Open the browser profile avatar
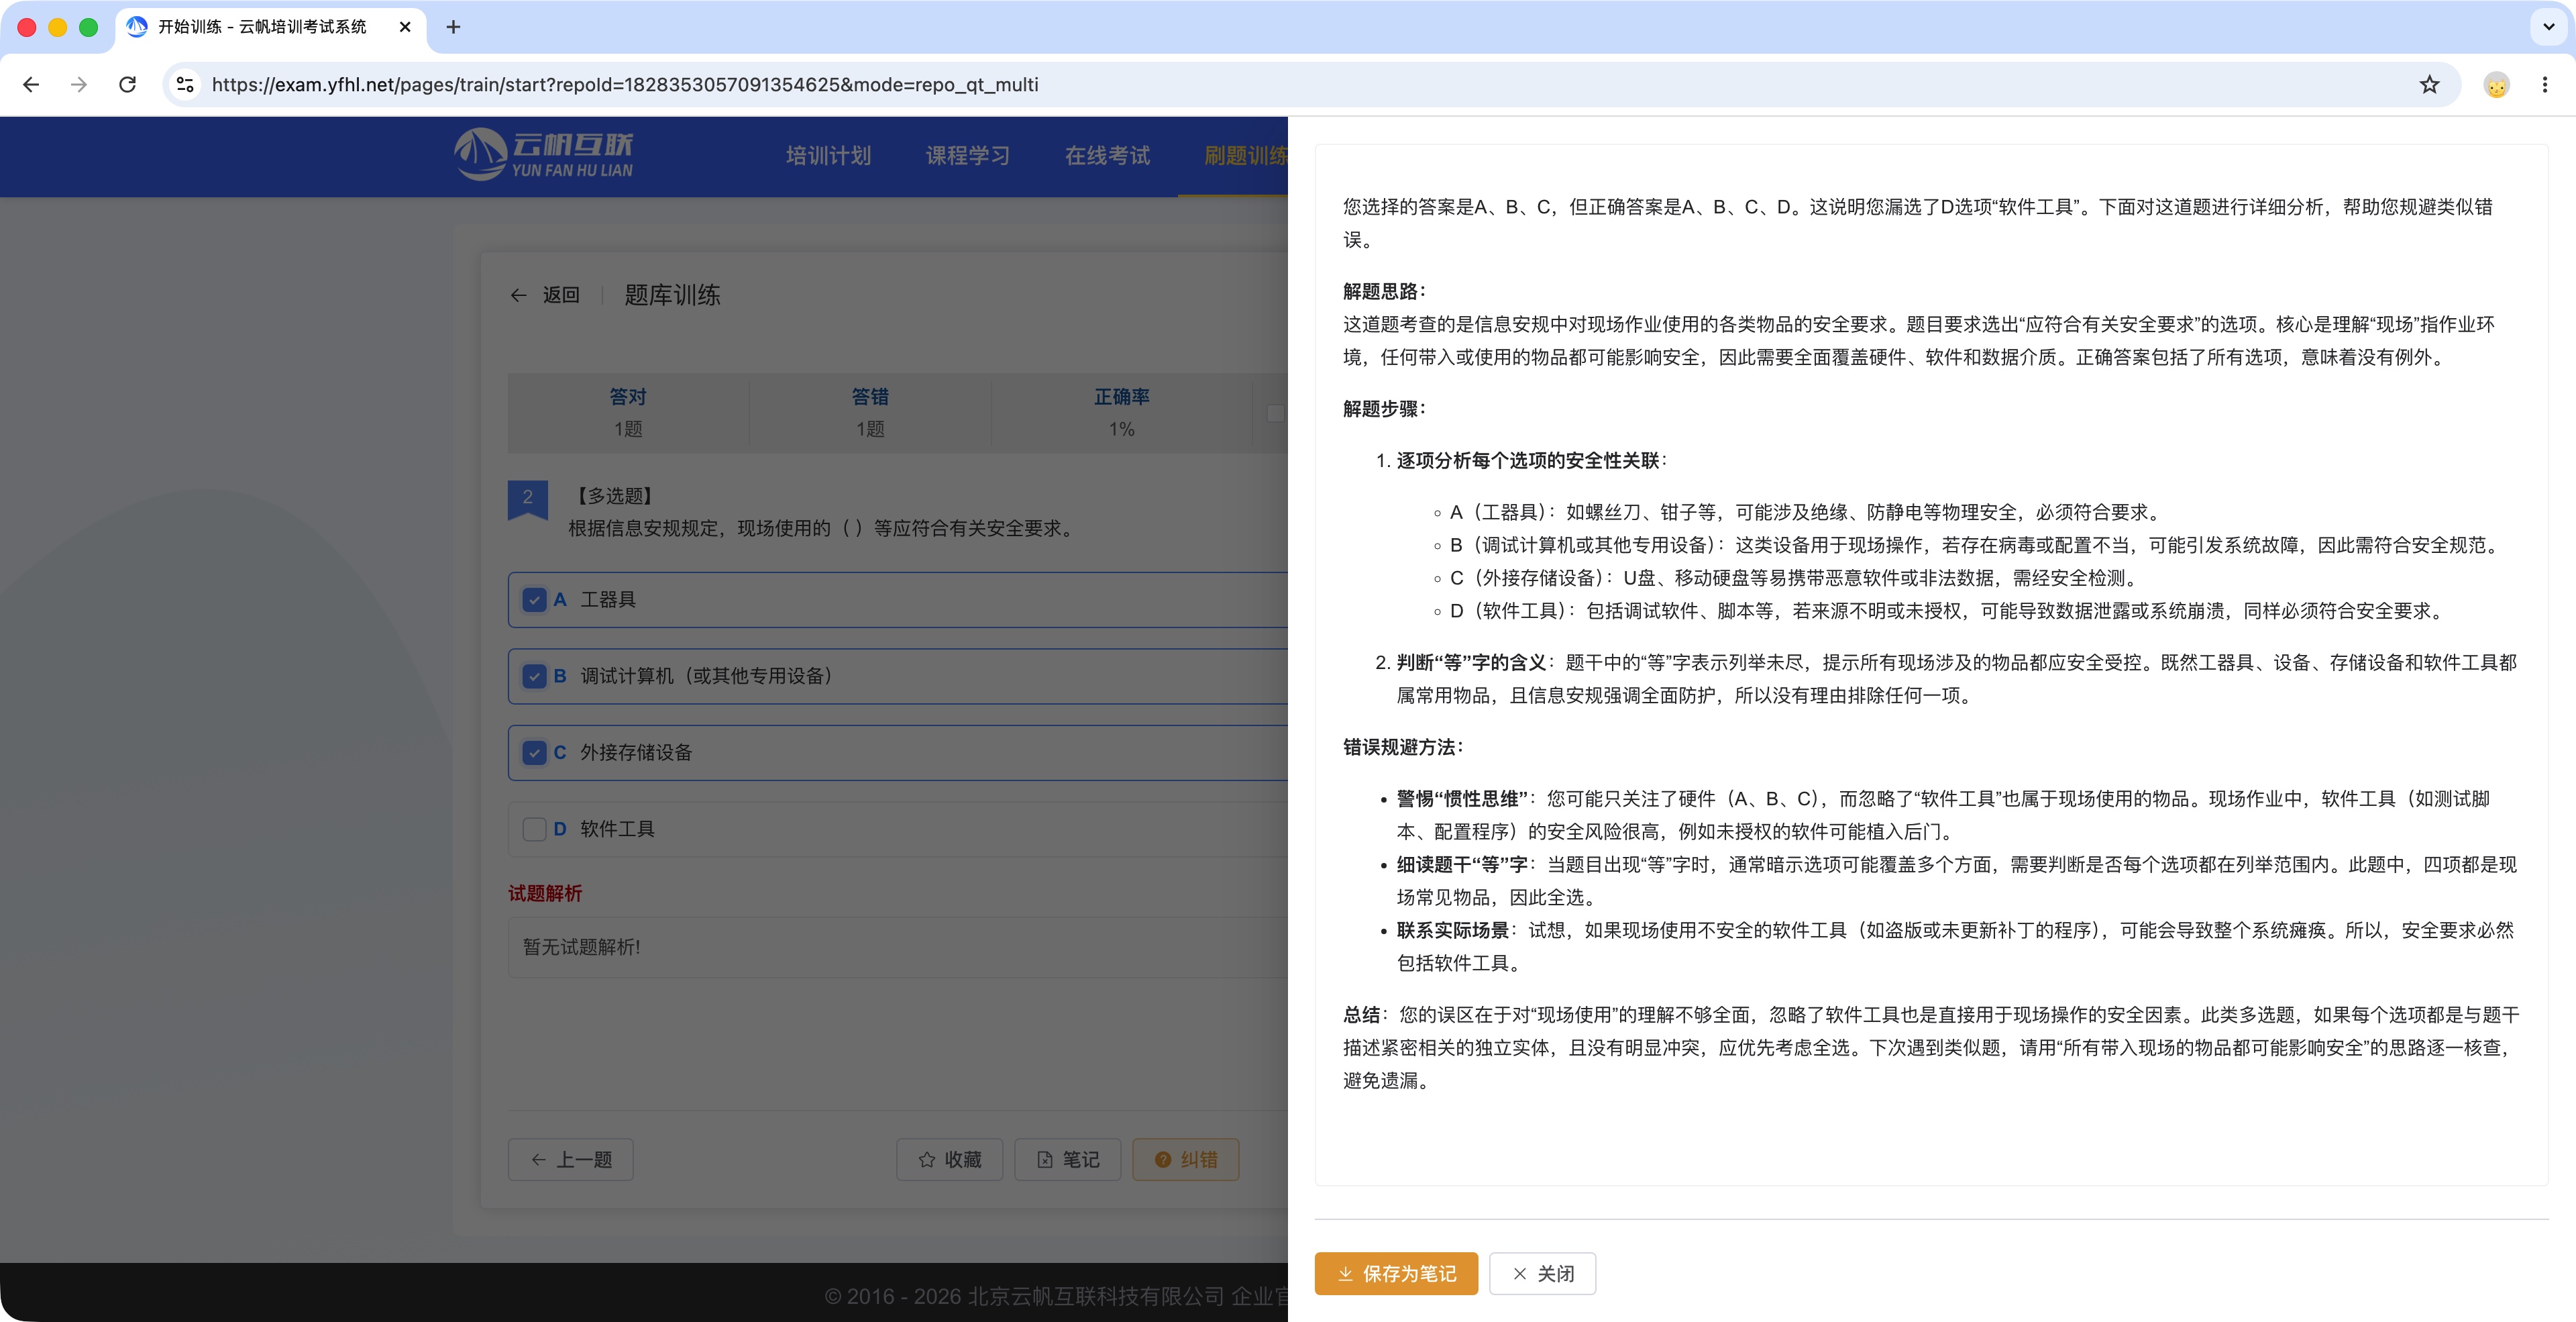 (2496, 85)
